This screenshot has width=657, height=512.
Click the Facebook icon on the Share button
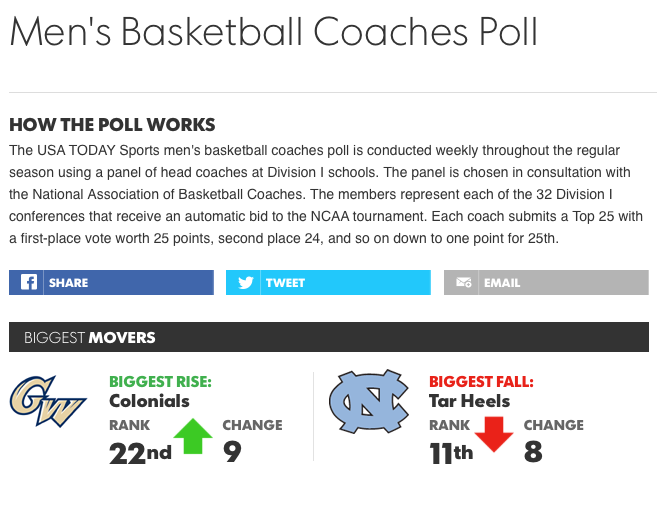pos(29,282)
